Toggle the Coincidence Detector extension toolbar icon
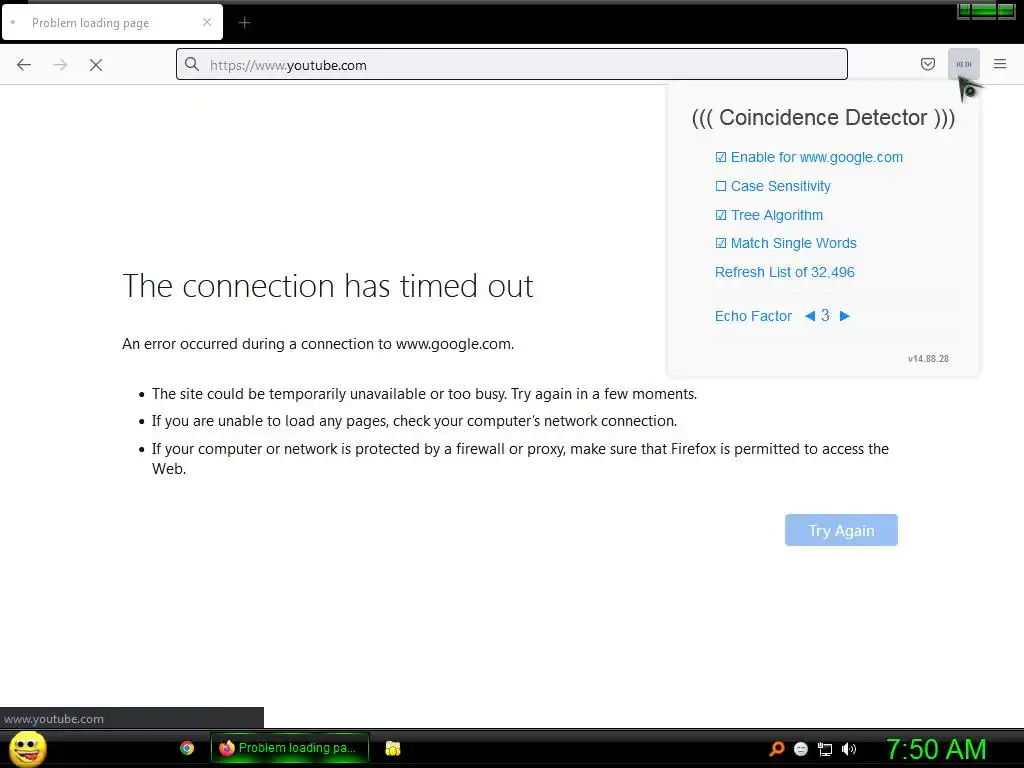 coord(963,64)
